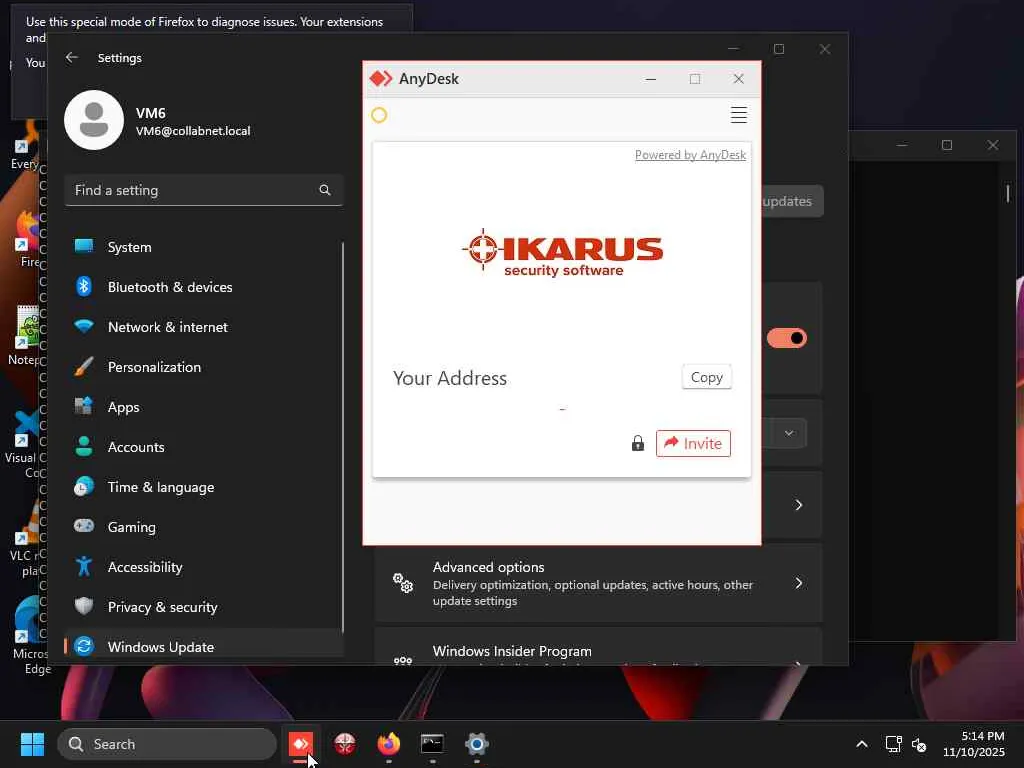The height and width of the screenshot is (768, 1024).
Task: Click the network tray icon
Action: pyautogui.click(x=893, y=744)
